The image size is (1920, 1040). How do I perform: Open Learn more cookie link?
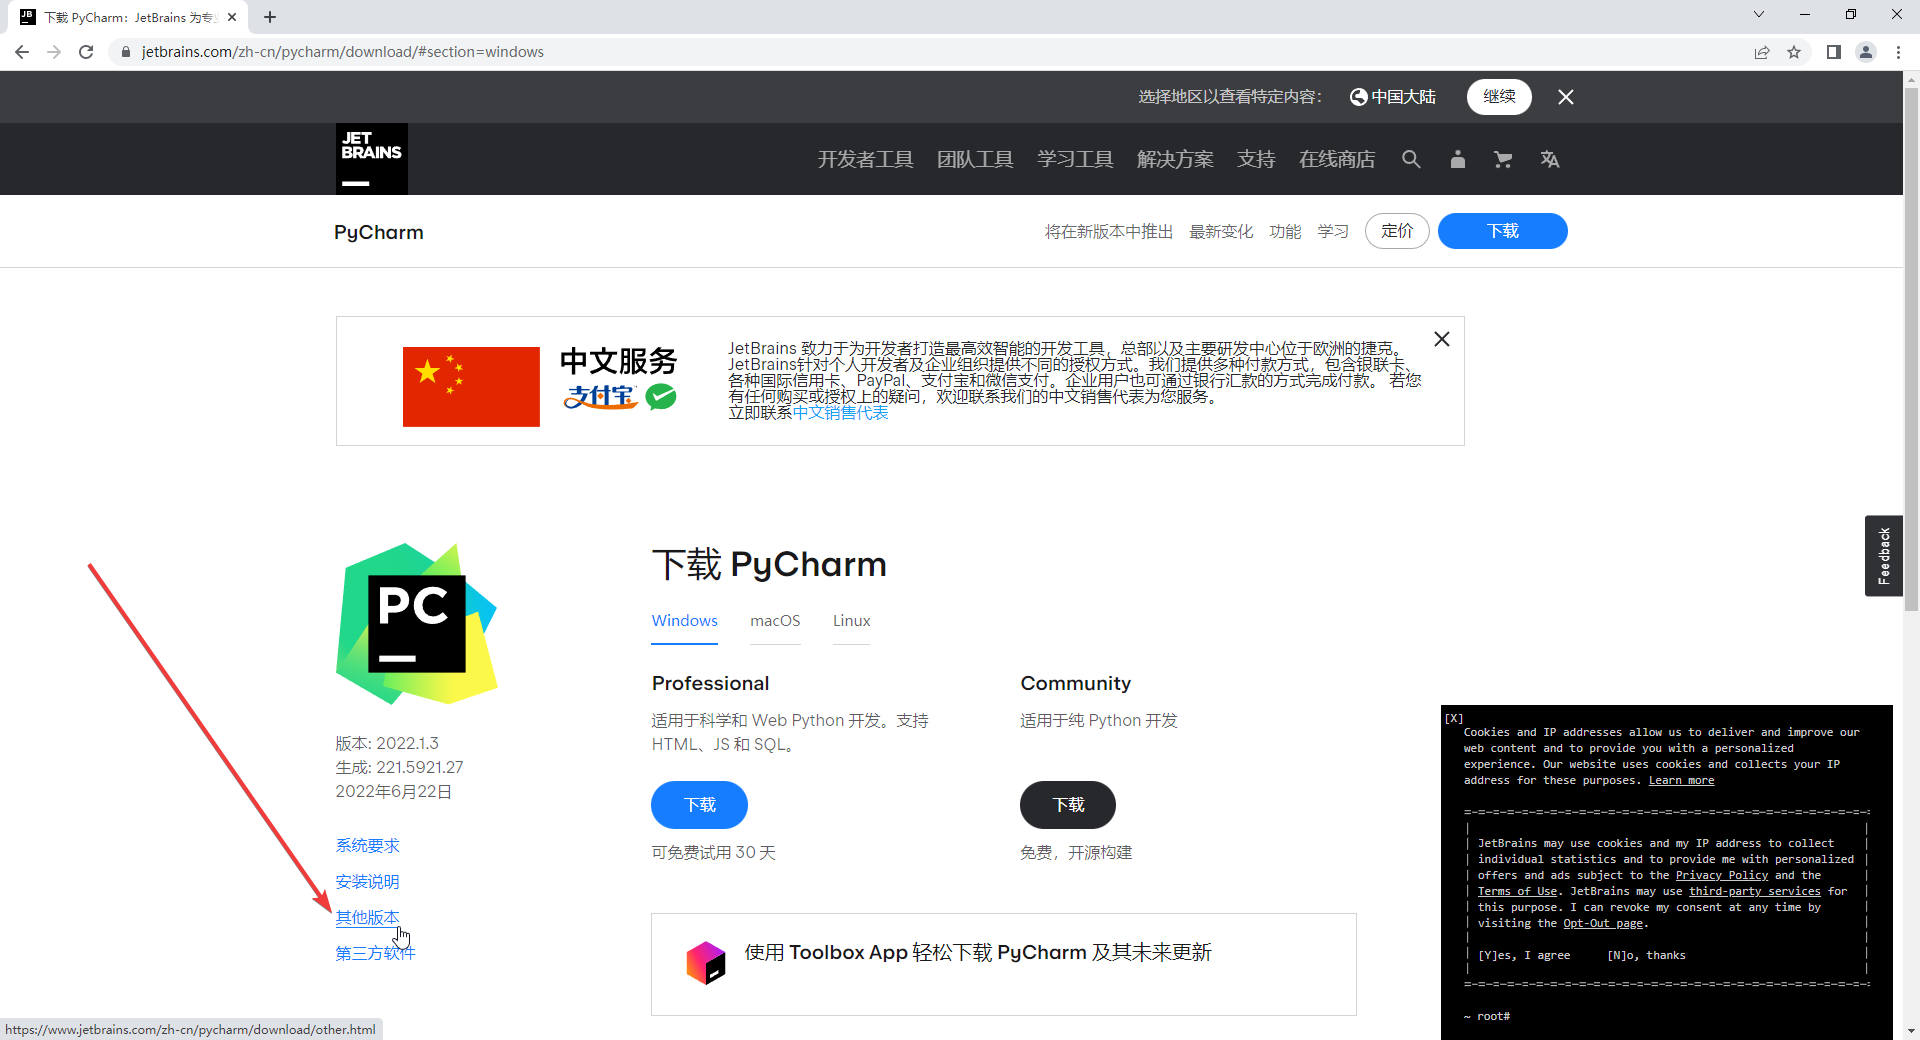click(1681, 780)
